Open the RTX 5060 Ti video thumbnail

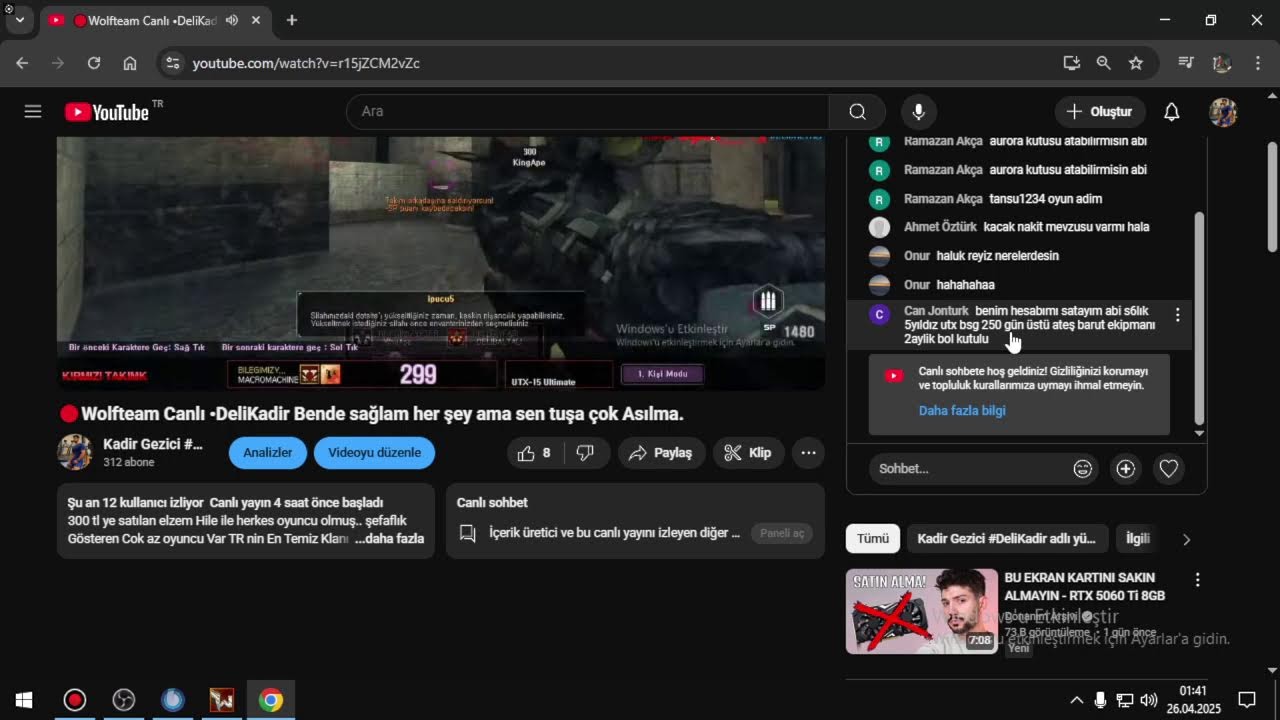point(922,611)
